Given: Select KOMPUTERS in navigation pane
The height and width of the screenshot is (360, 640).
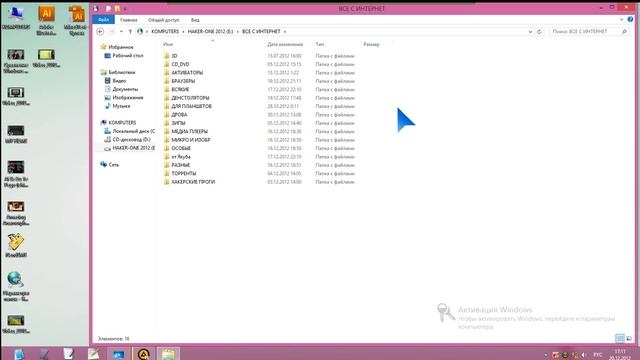Looking at the screenshot, I should pyautogui.click(x=122, y=122).
